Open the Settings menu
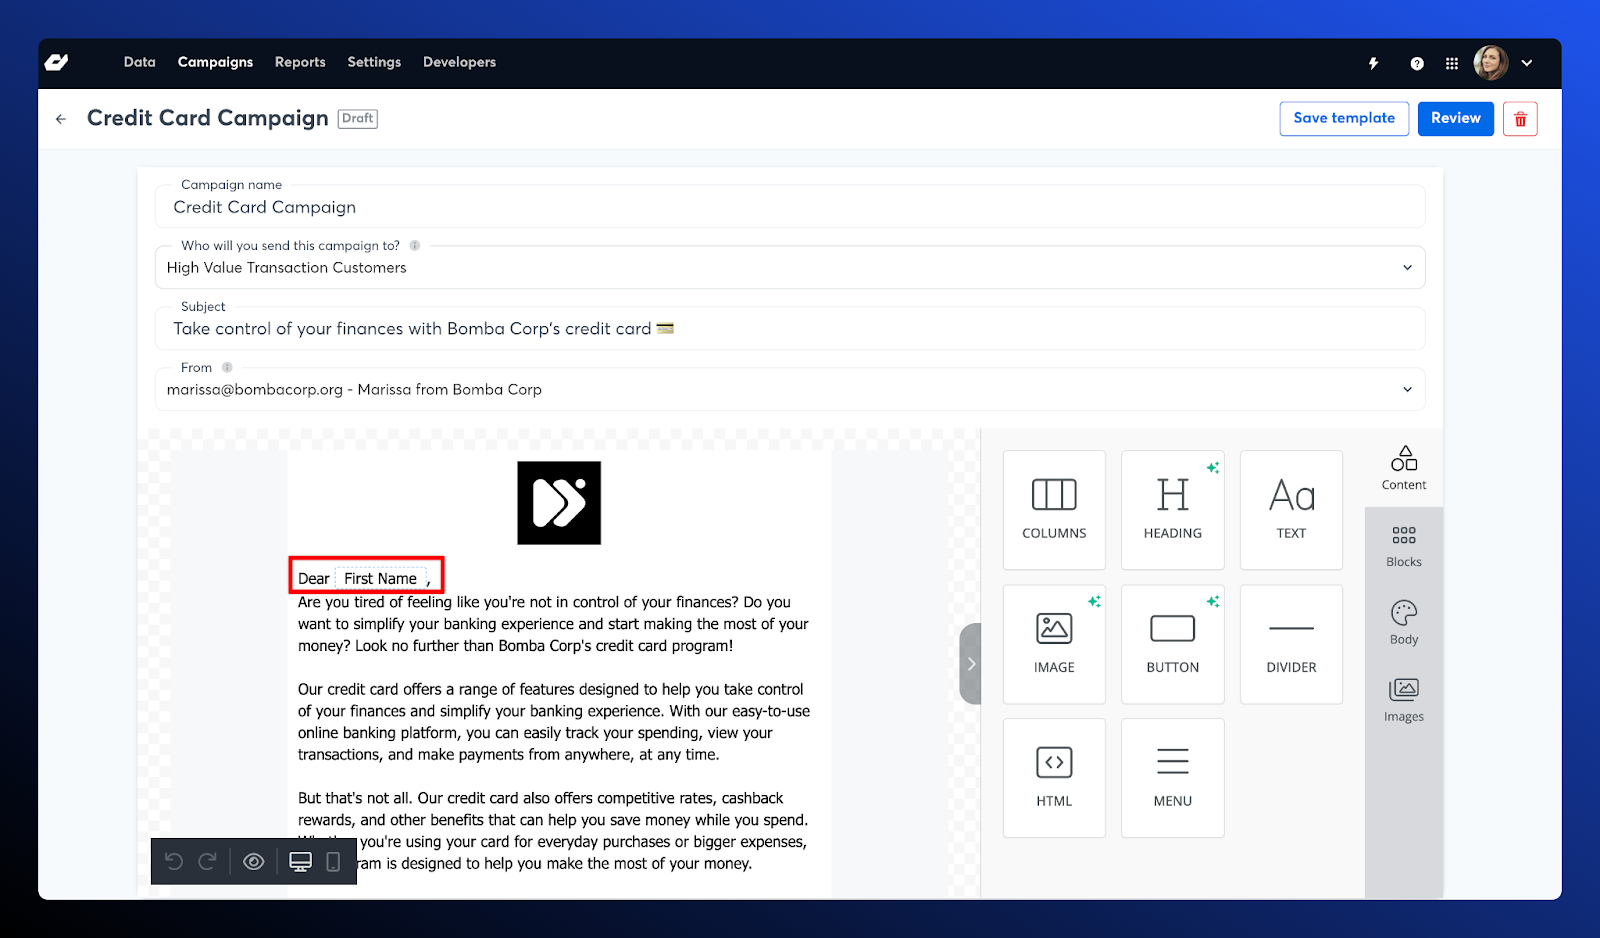 pos(374,62)
